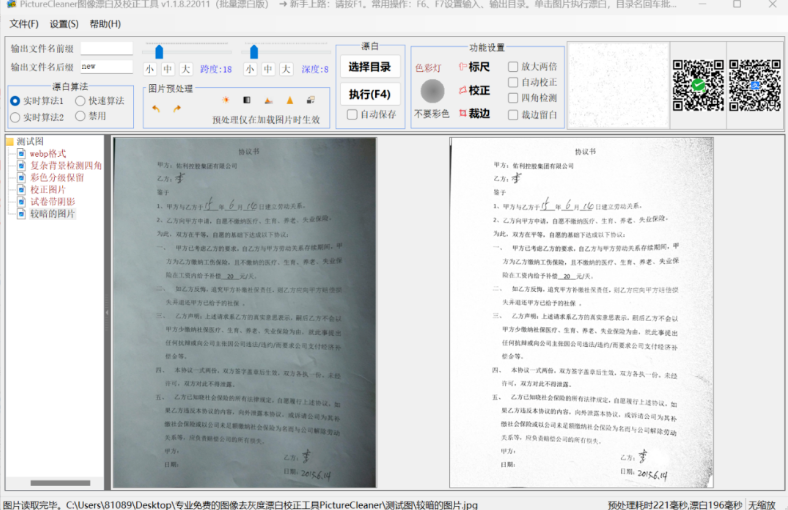Click the 无缩放 status bar entry

(x=762, y=505)
